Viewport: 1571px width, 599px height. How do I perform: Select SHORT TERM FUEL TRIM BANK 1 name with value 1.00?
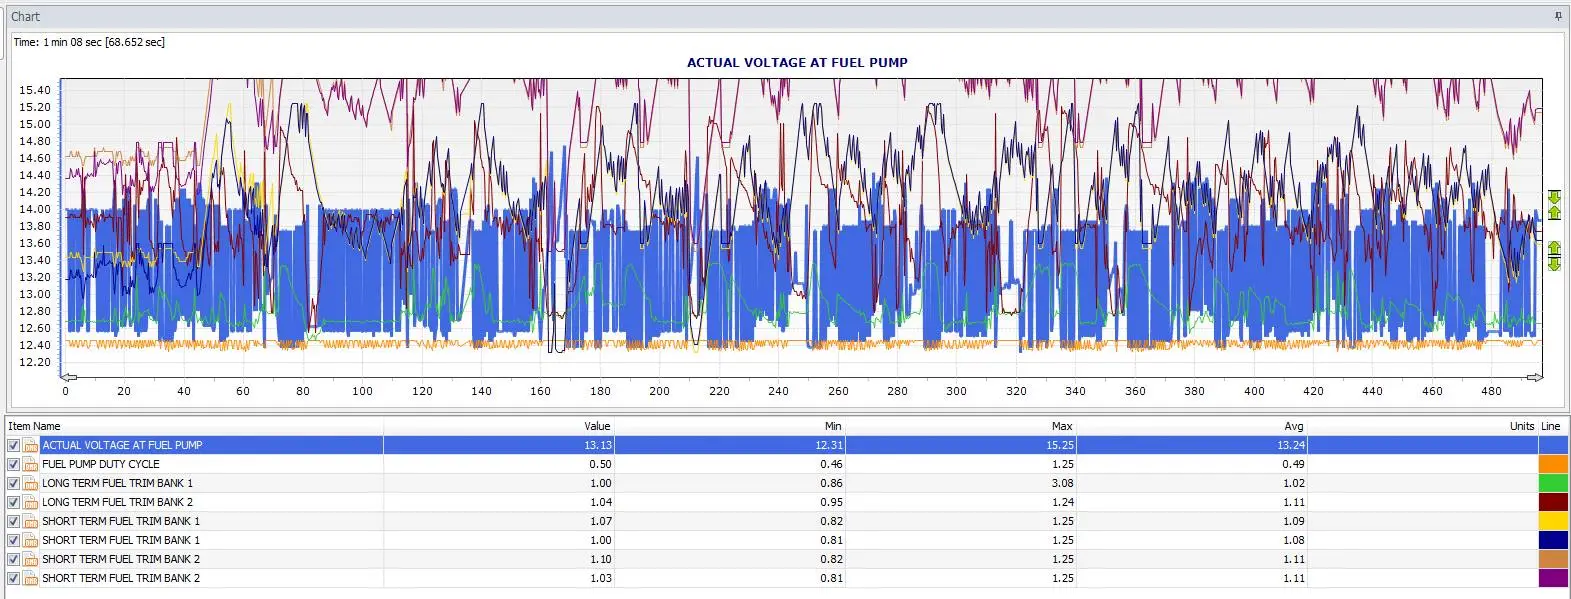click(x=121, y=541)
